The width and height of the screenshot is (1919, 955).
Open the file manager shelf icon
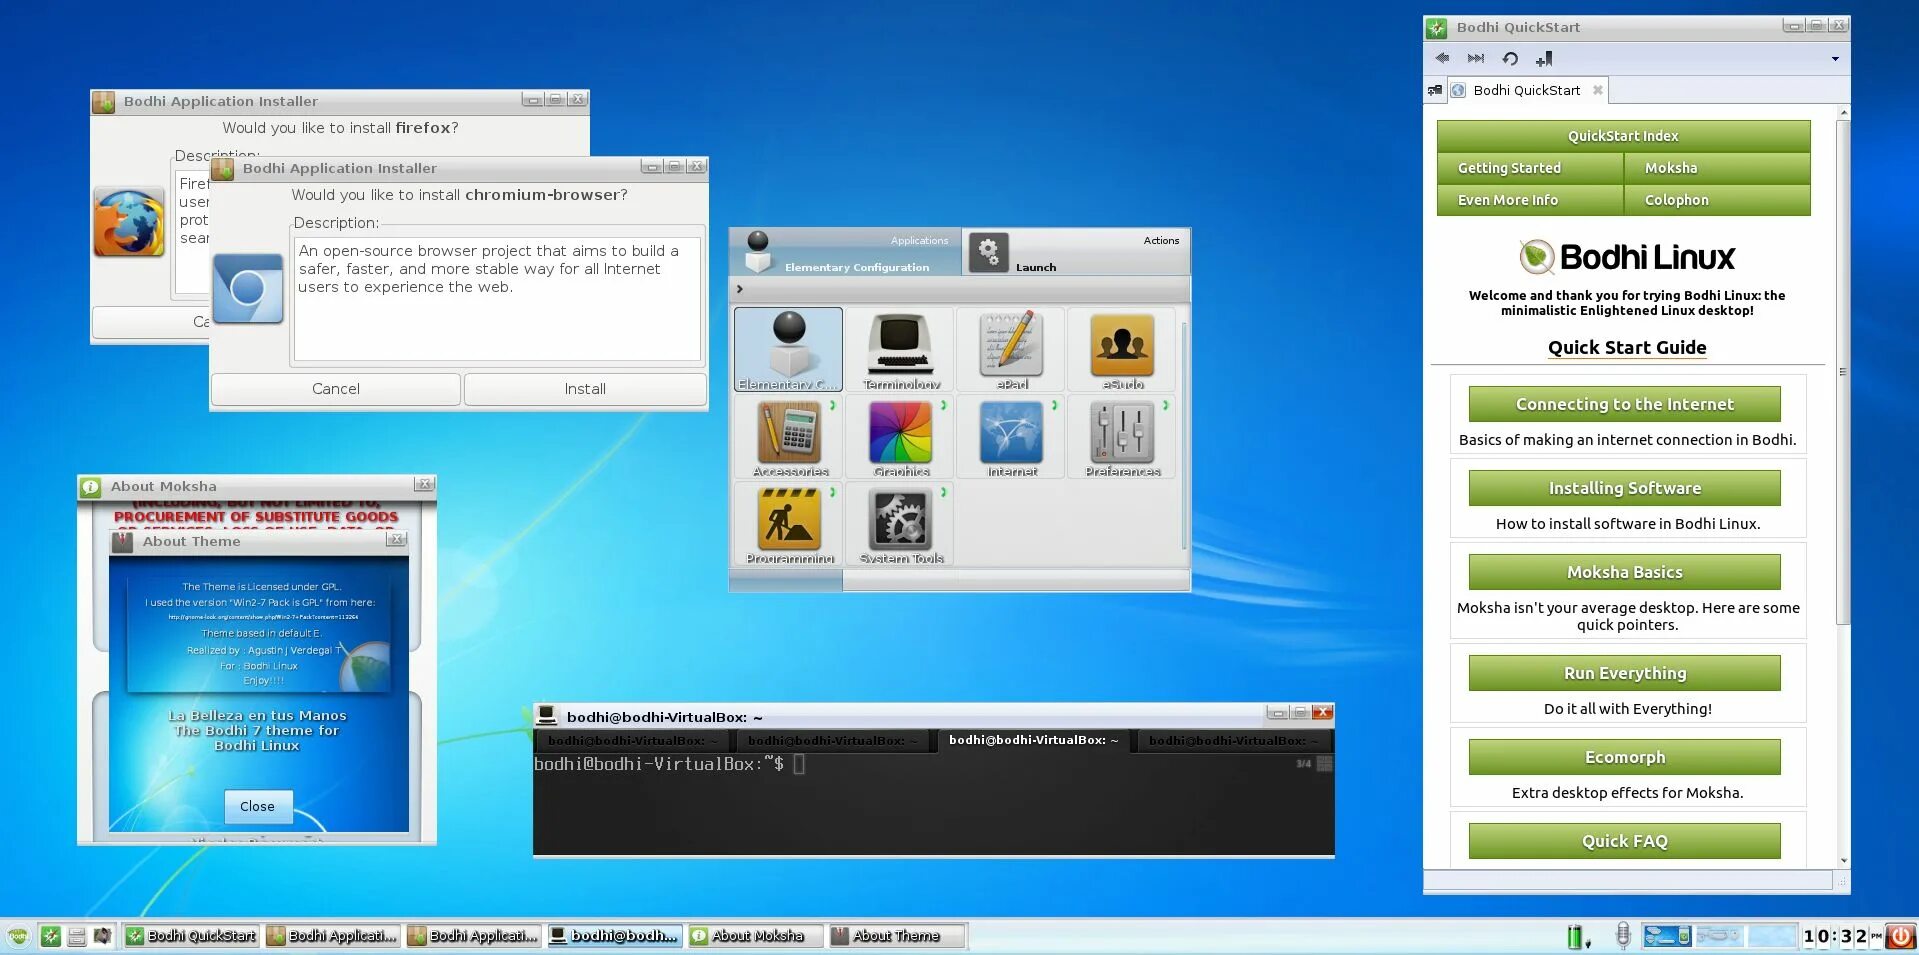[x=76, y=936]
